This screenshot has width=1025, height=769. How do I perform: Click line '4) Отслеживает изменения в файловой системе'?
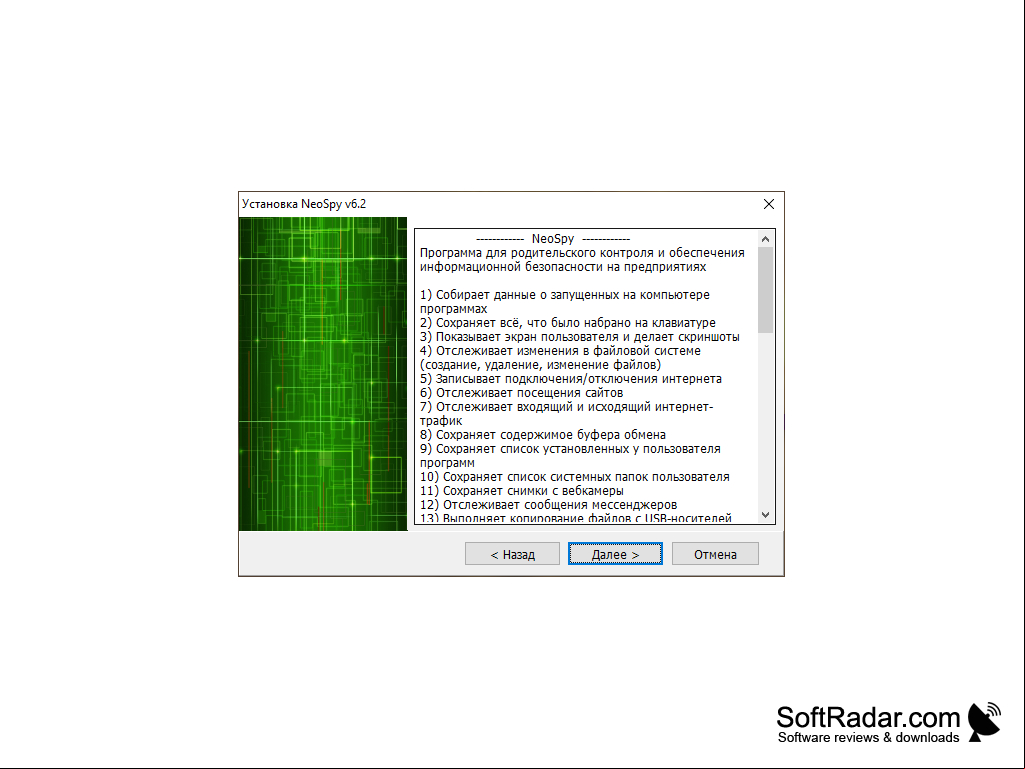click(560, 350)
